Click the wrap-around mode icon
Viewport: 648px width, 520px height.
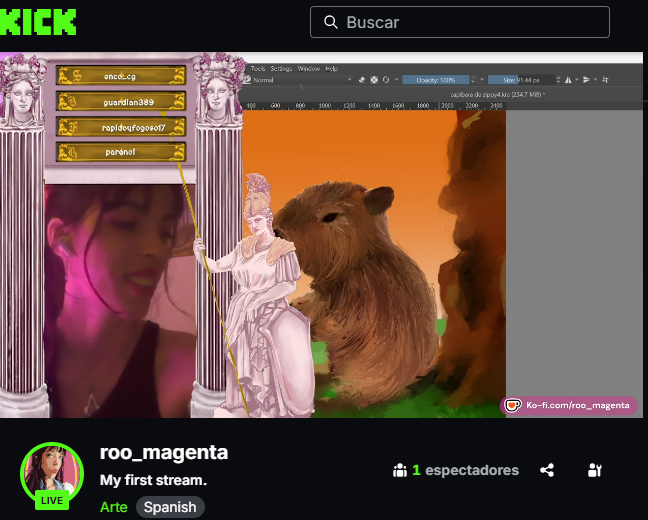pyautogui.click(x=605, y=80)
